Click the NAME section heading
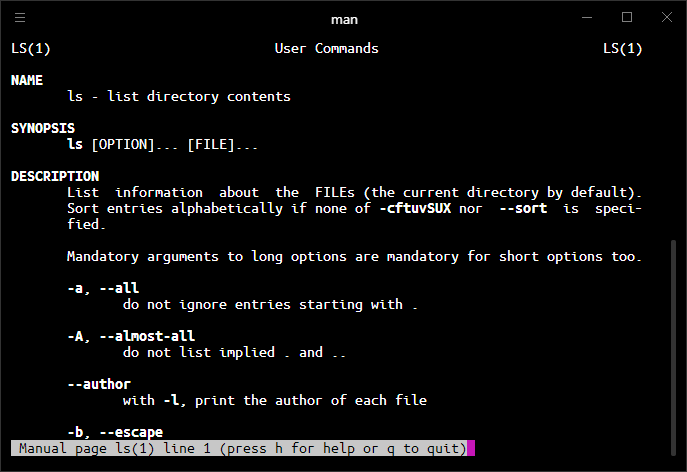The image size is (687, 472). coord(27,80)
